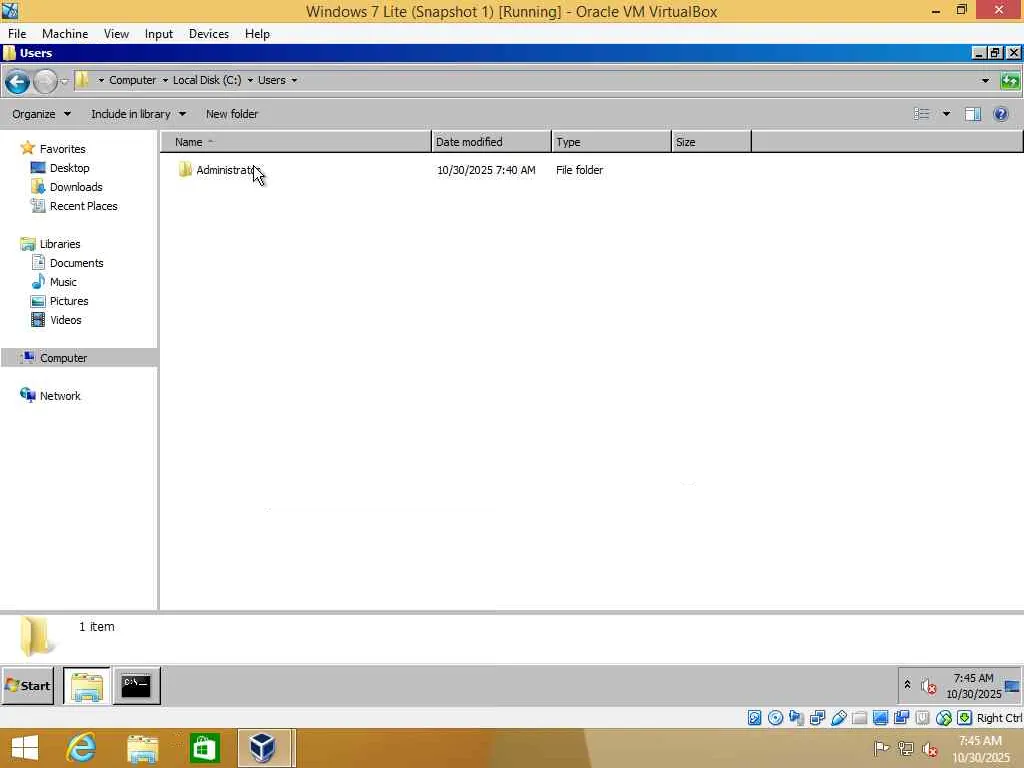Click the VirtualBox icon on host taskbar

(x=263, y=748)
